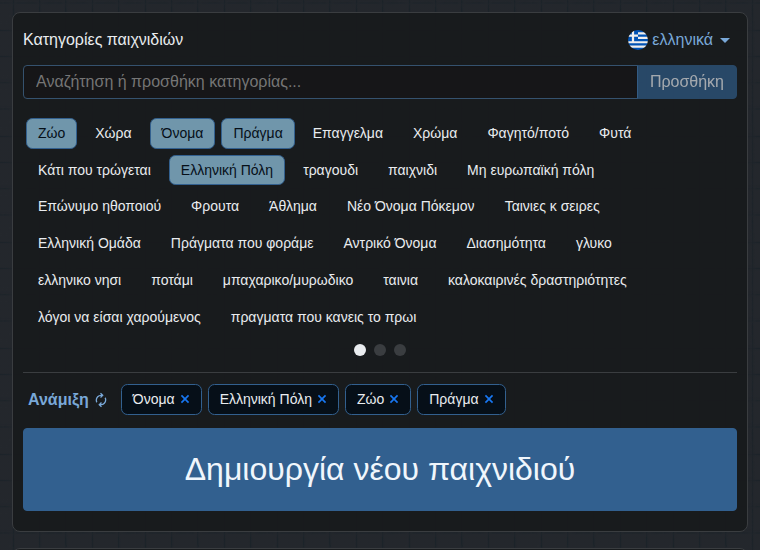This screenshot has height=550, width=760.
Task: Select the Ταινιες κ σειρες category
Action: 552,206
